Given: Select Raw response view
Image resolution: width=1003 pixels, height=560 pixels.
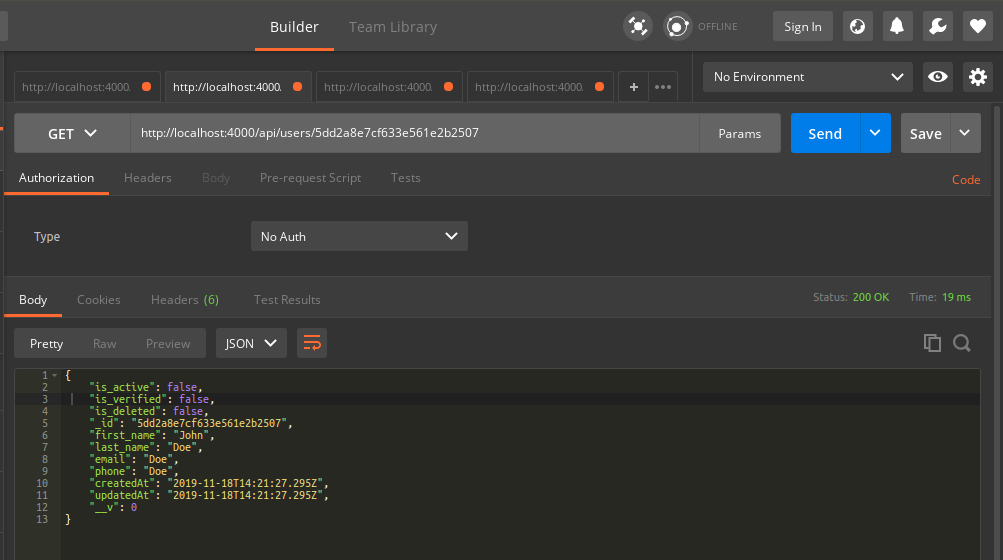Looking at the screenshot, I should [104, 343].
